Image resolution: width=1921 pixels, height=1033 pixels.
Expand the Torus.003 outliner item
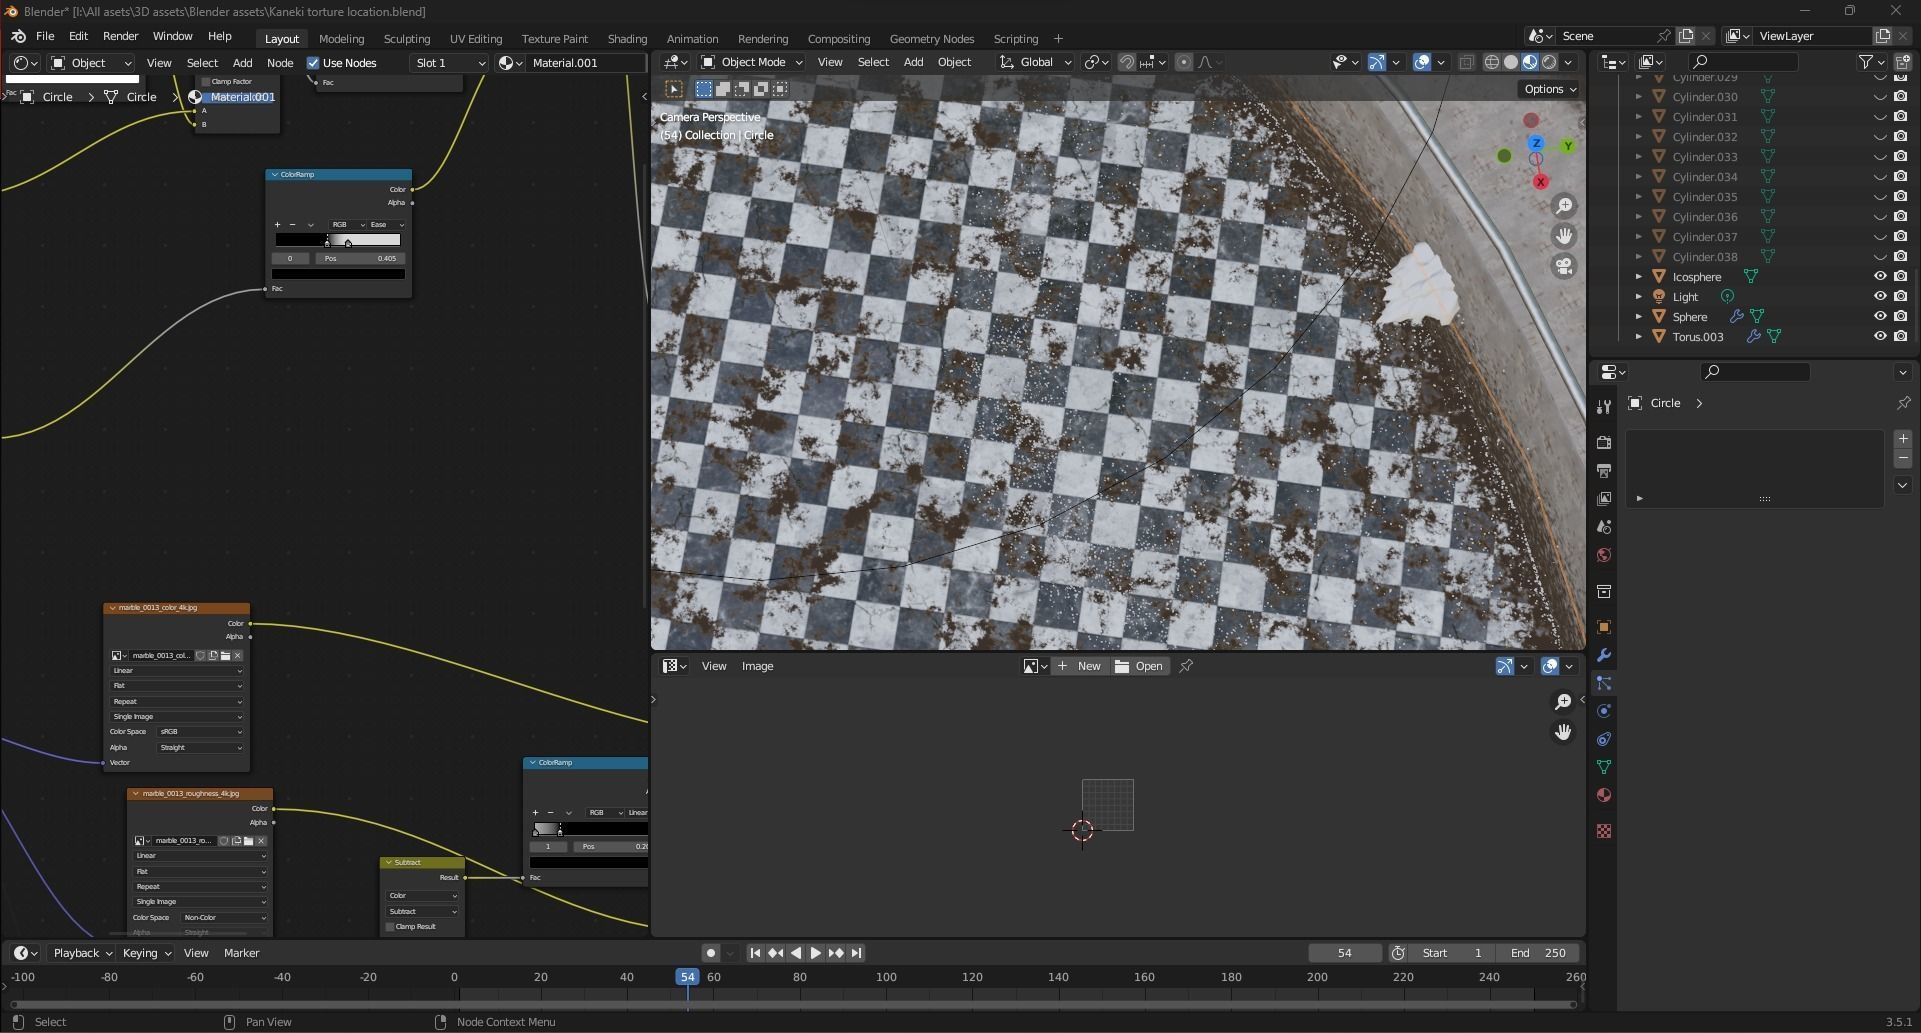[x=1638, y=337]
